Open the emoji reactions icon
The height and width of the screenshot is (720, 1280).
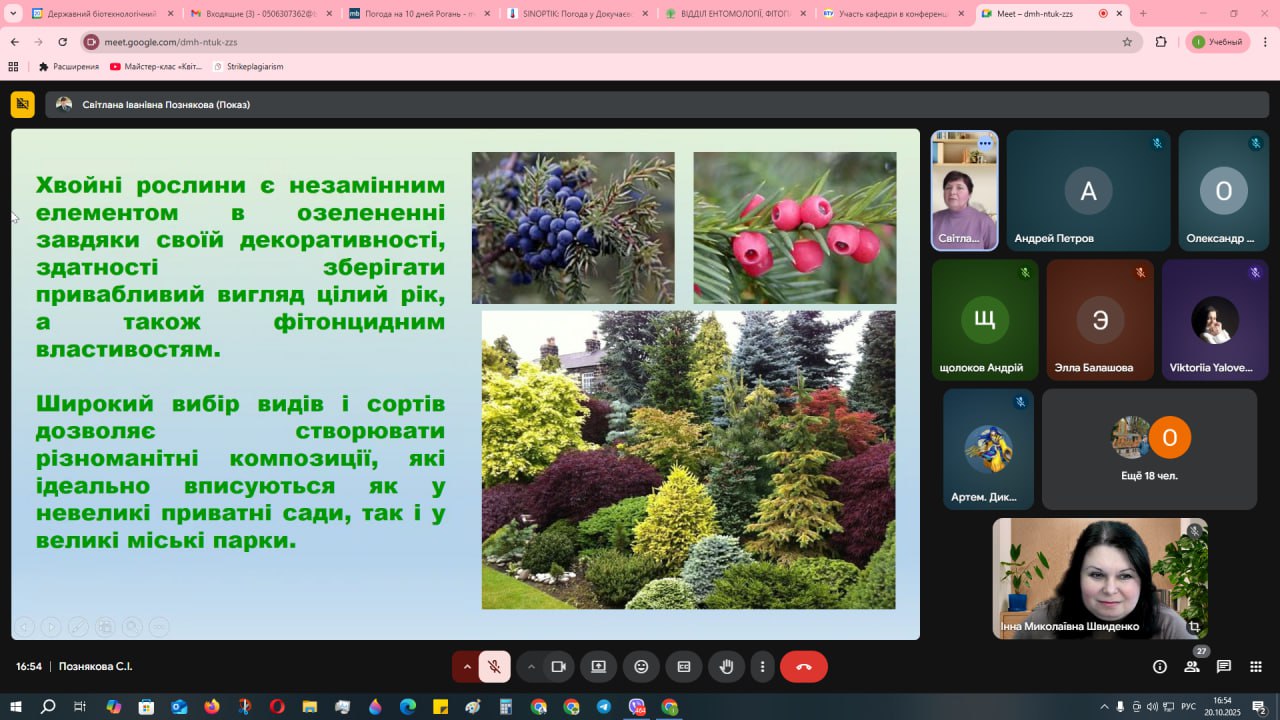coord(641,667)
